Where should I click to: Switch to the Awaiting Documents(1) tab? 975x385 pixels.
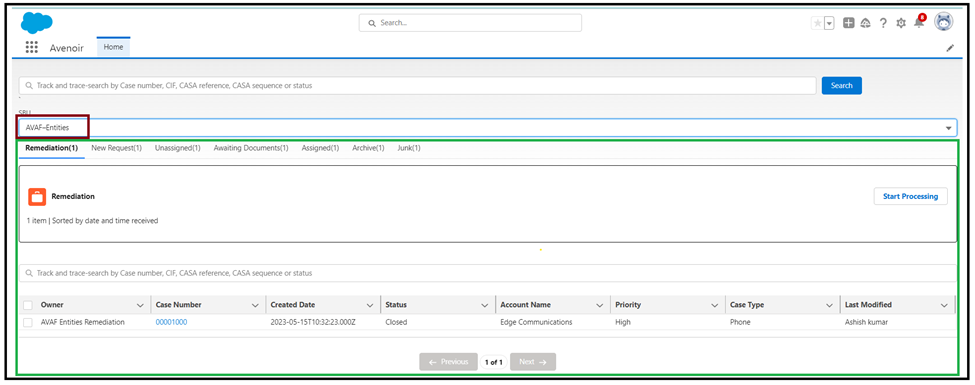pos(251,148)
